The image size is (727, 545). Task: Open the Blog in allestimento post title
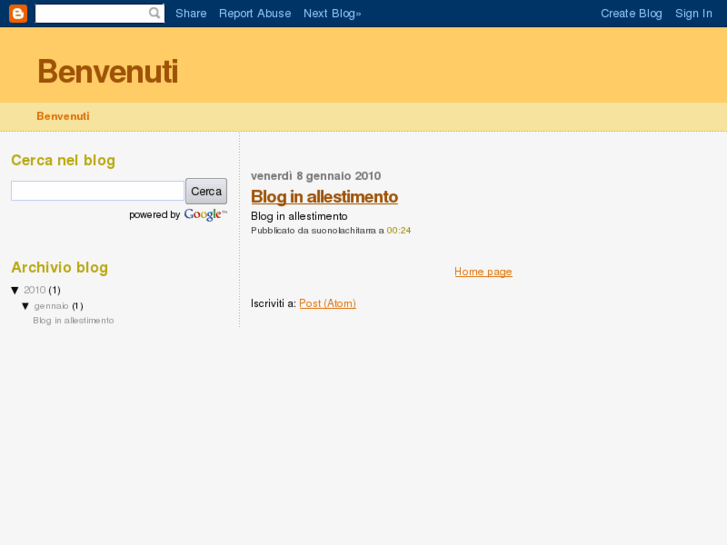tap(325, 197)
